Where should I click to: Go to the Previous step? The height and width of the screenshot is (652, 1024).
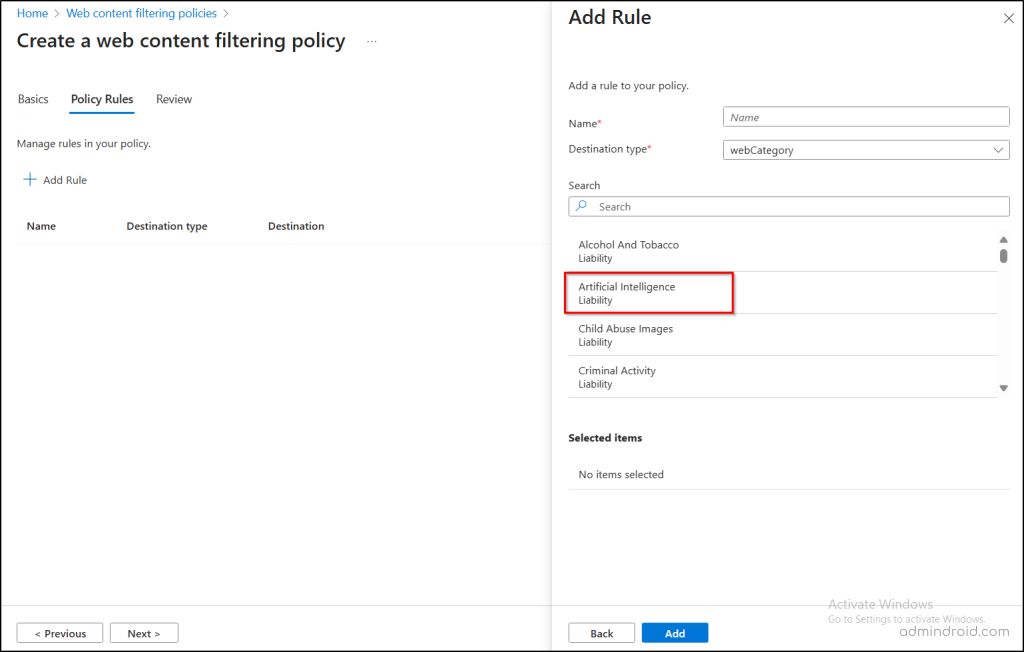tap(59, 633)
